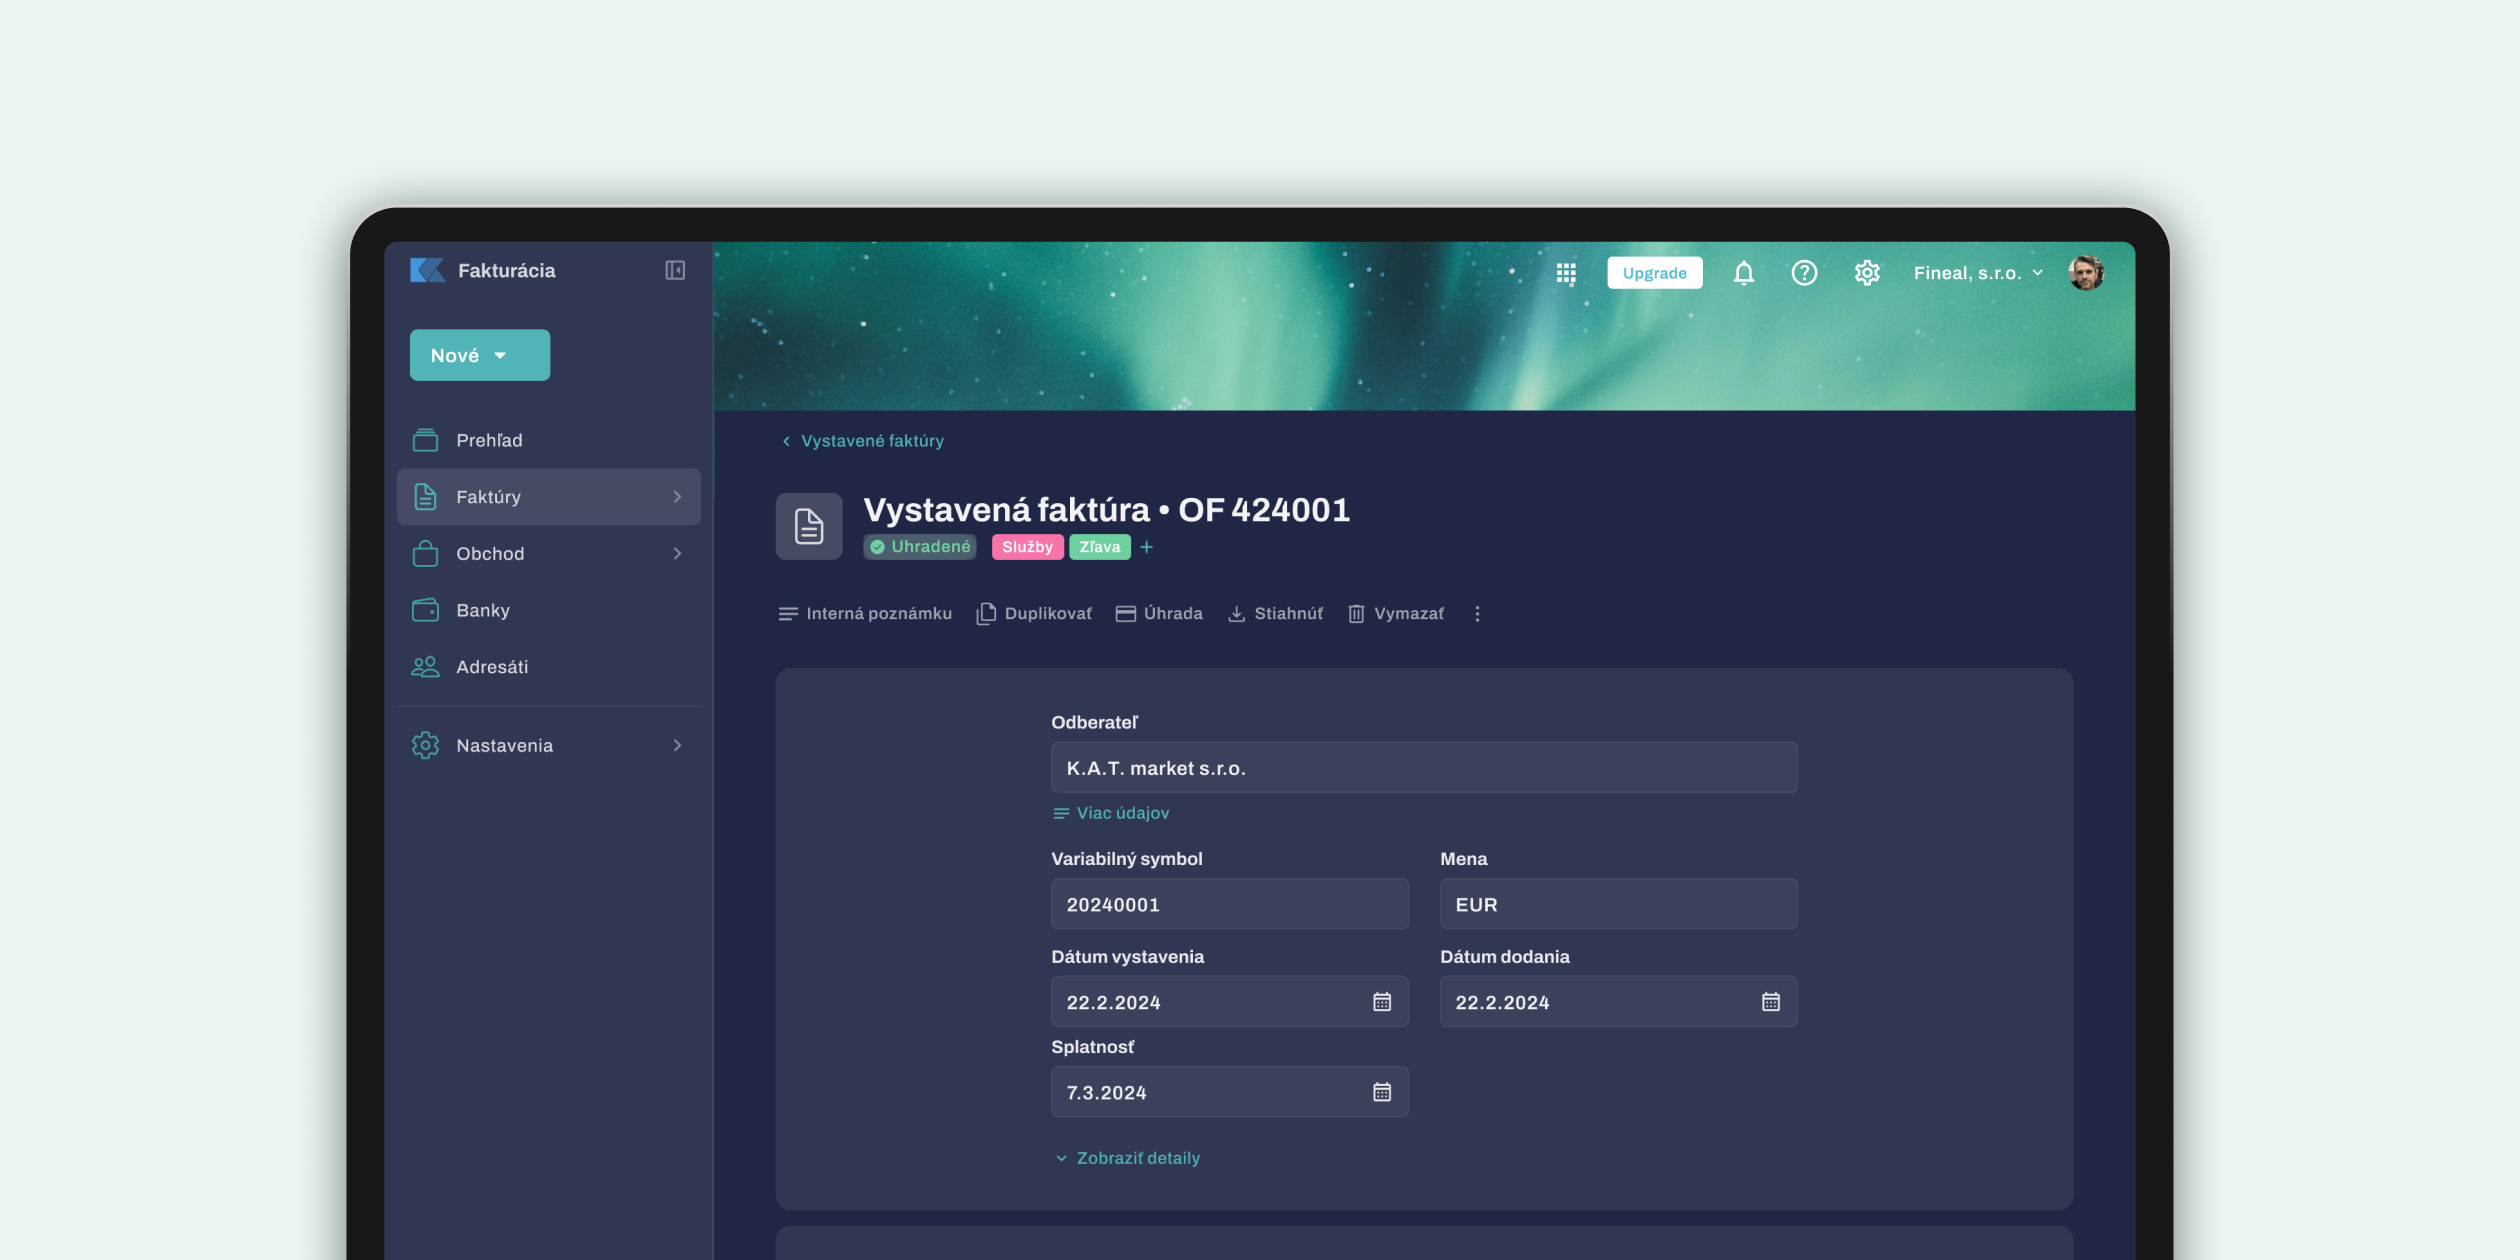The image size is (2520, 1260).
Task: Open the settings gear in header
Action: (1867, 273)
